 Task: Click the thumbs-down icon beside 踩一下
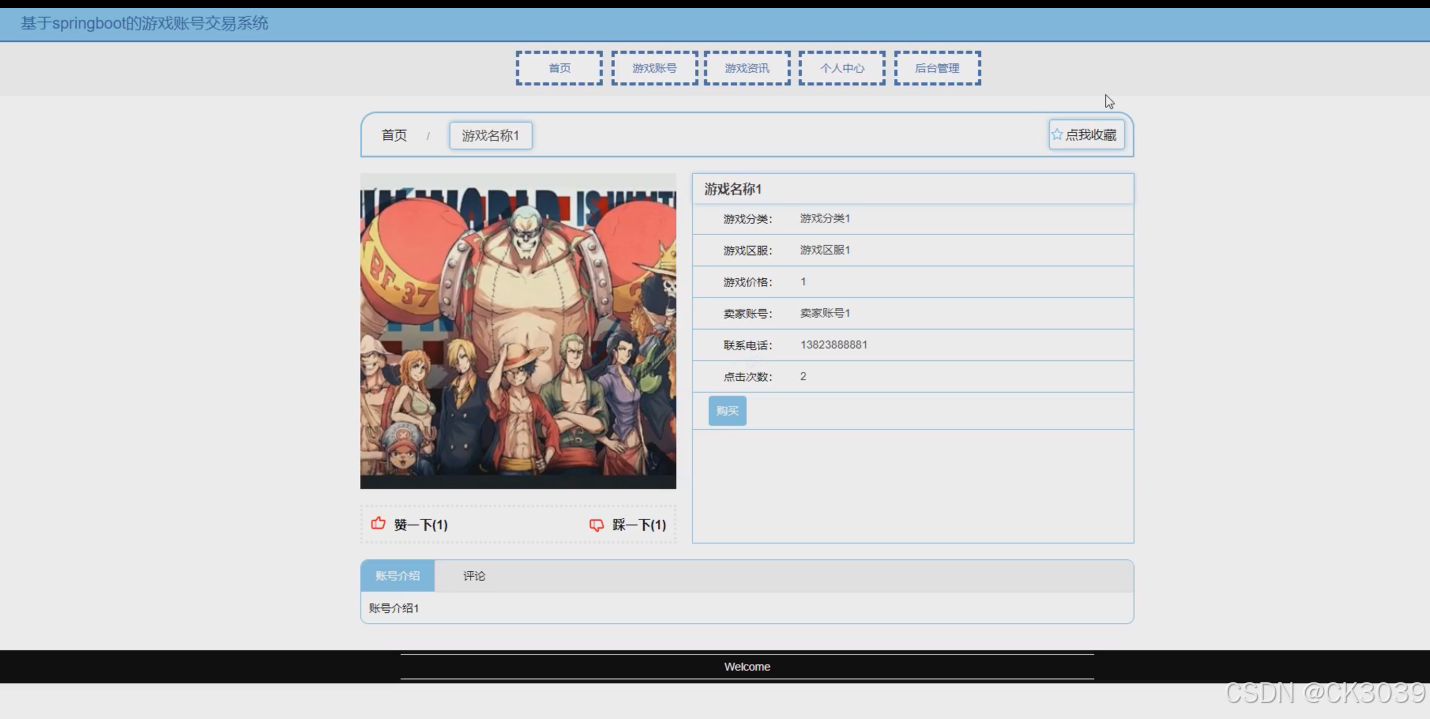tap(596, 523)
